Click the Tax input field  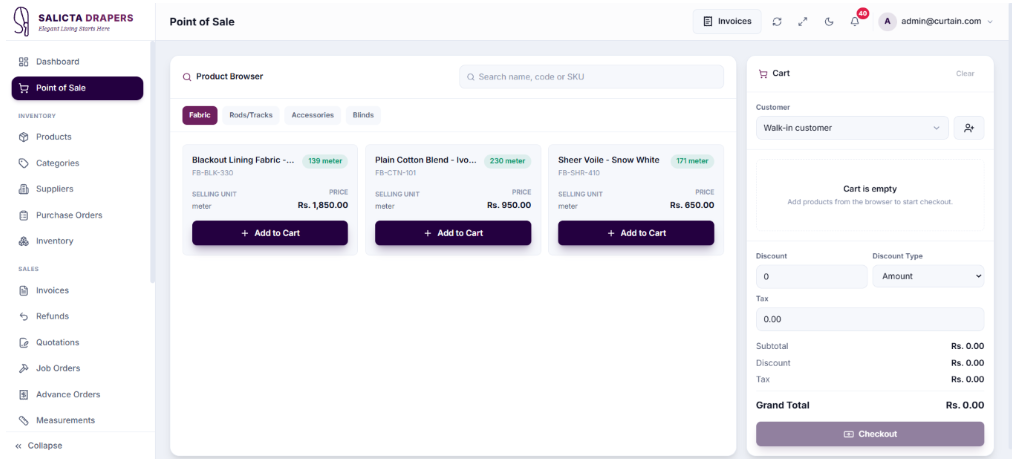click(870, 319)
